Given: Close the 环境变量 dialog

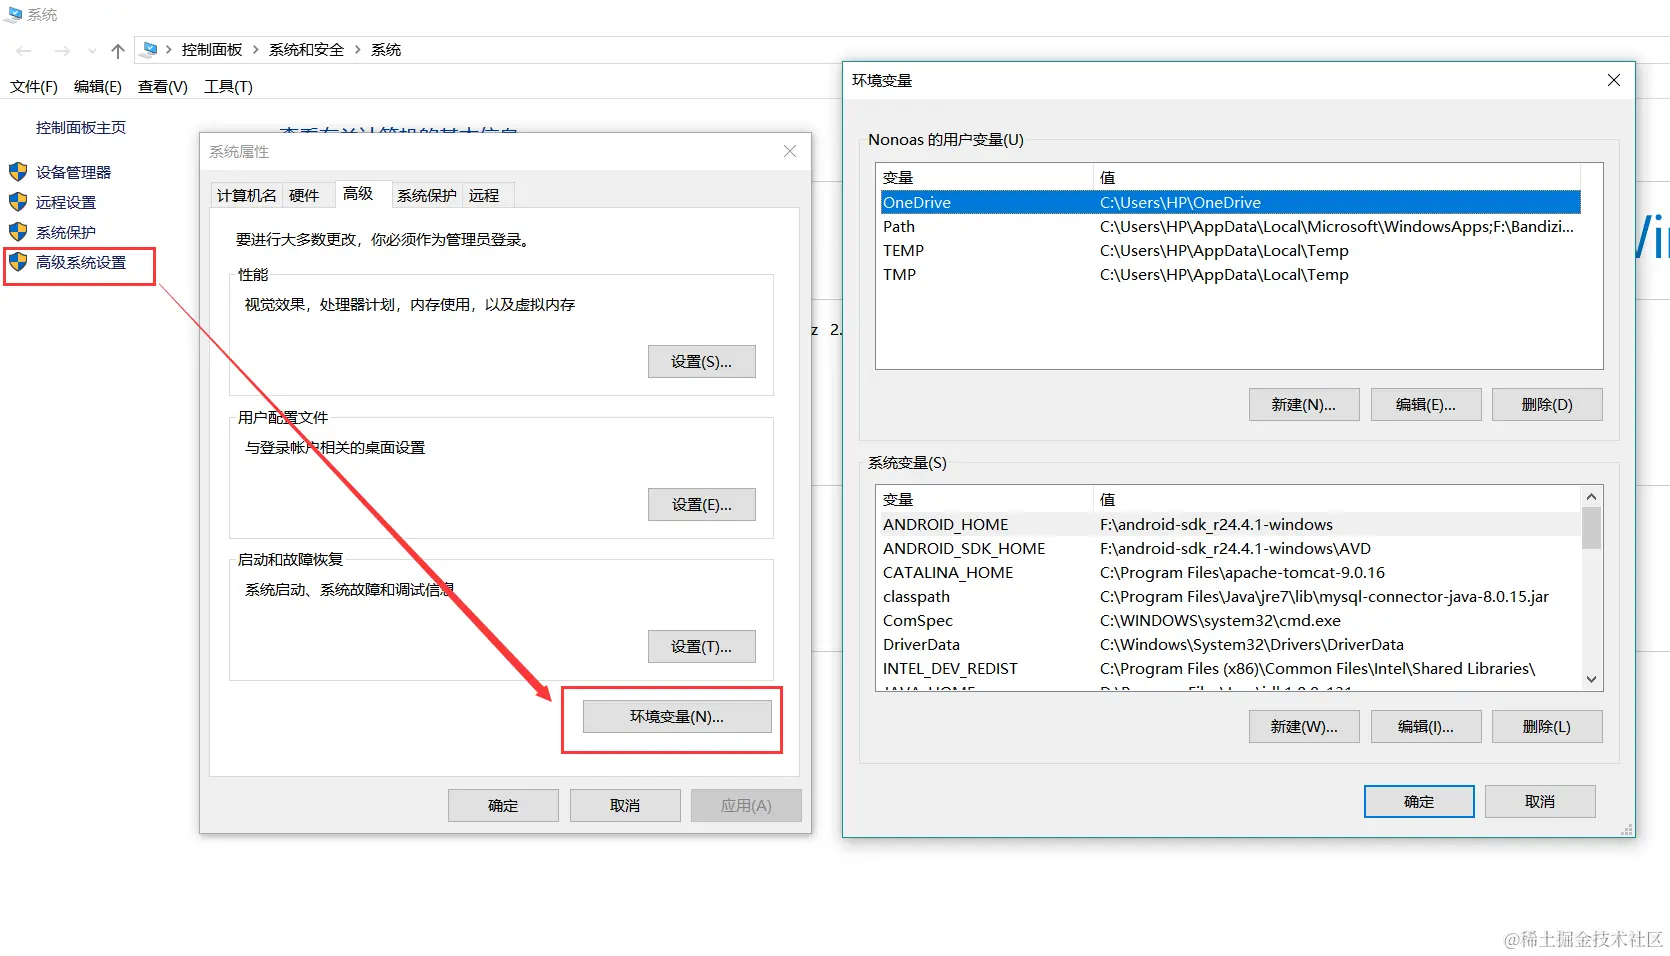Looking at the screenshot, I should tap(1613, 80).
